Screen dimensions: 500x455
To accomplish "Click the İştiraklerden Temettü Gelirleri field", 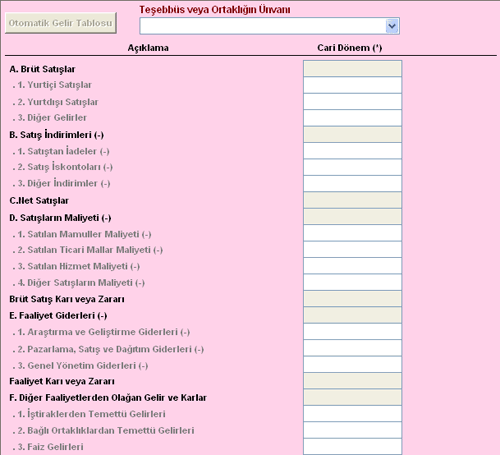I will pyautogui.click(x=353, y=413).
